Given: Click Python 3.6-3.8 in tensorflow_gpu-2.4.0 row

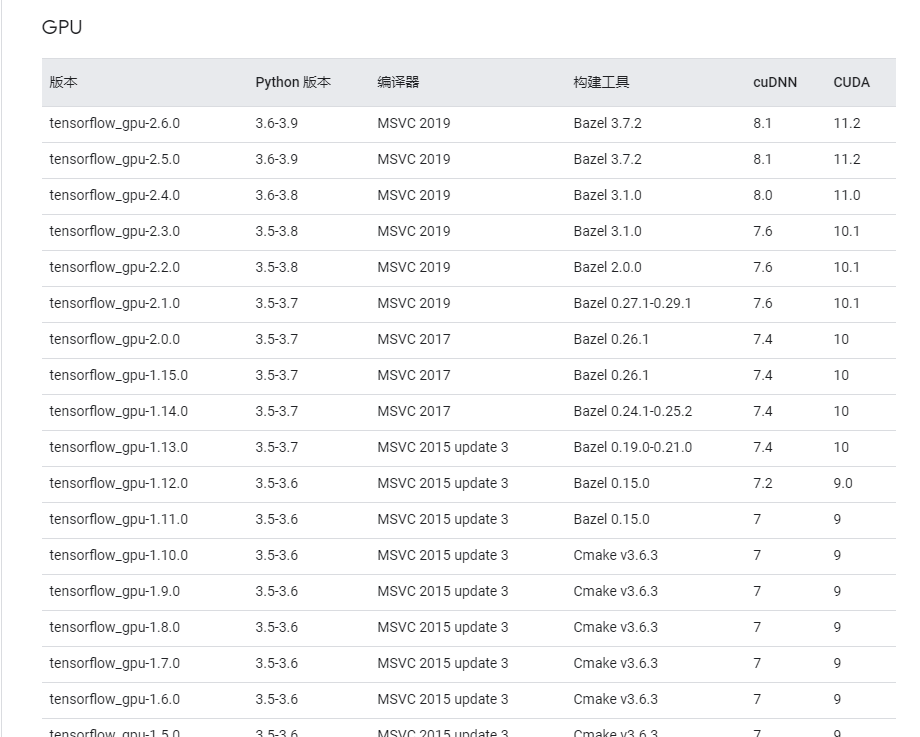Looking at the screenshot, I should point(276,195).
